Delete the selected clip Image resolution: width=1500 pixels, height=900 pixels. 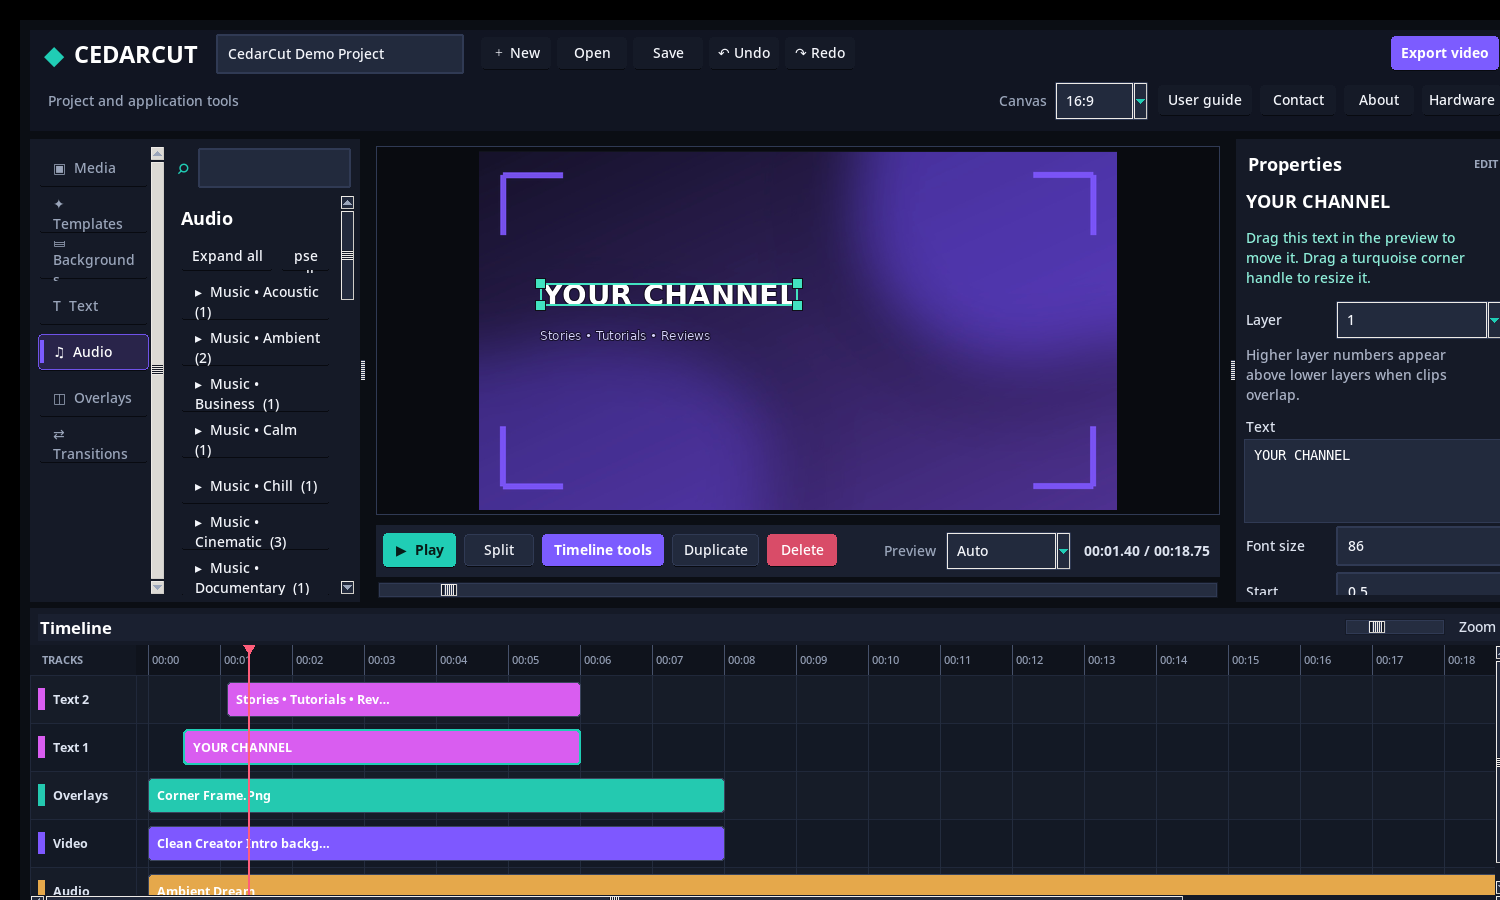tap(802, 550)
